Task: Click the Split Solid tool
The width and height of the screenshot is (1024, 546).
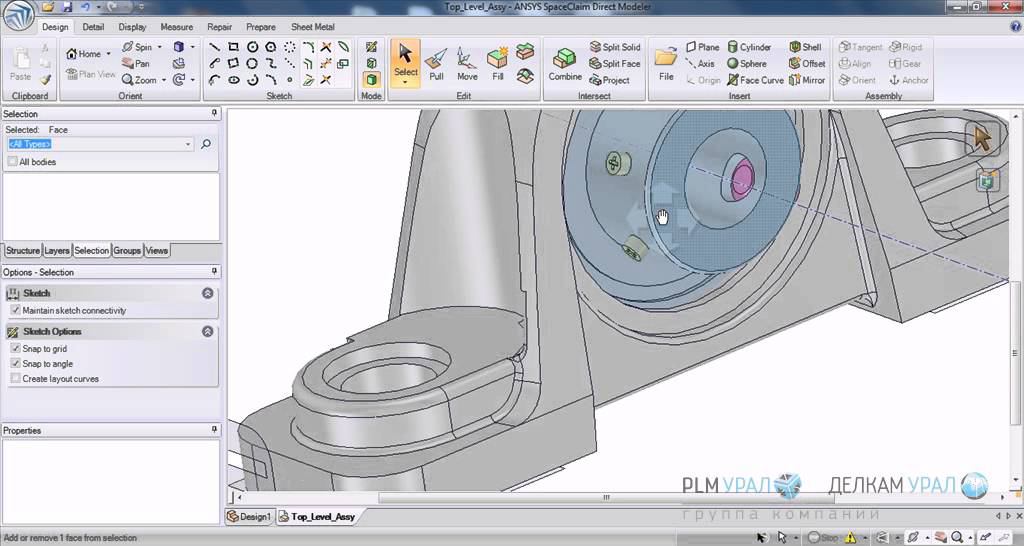Action: click(615, 47)
